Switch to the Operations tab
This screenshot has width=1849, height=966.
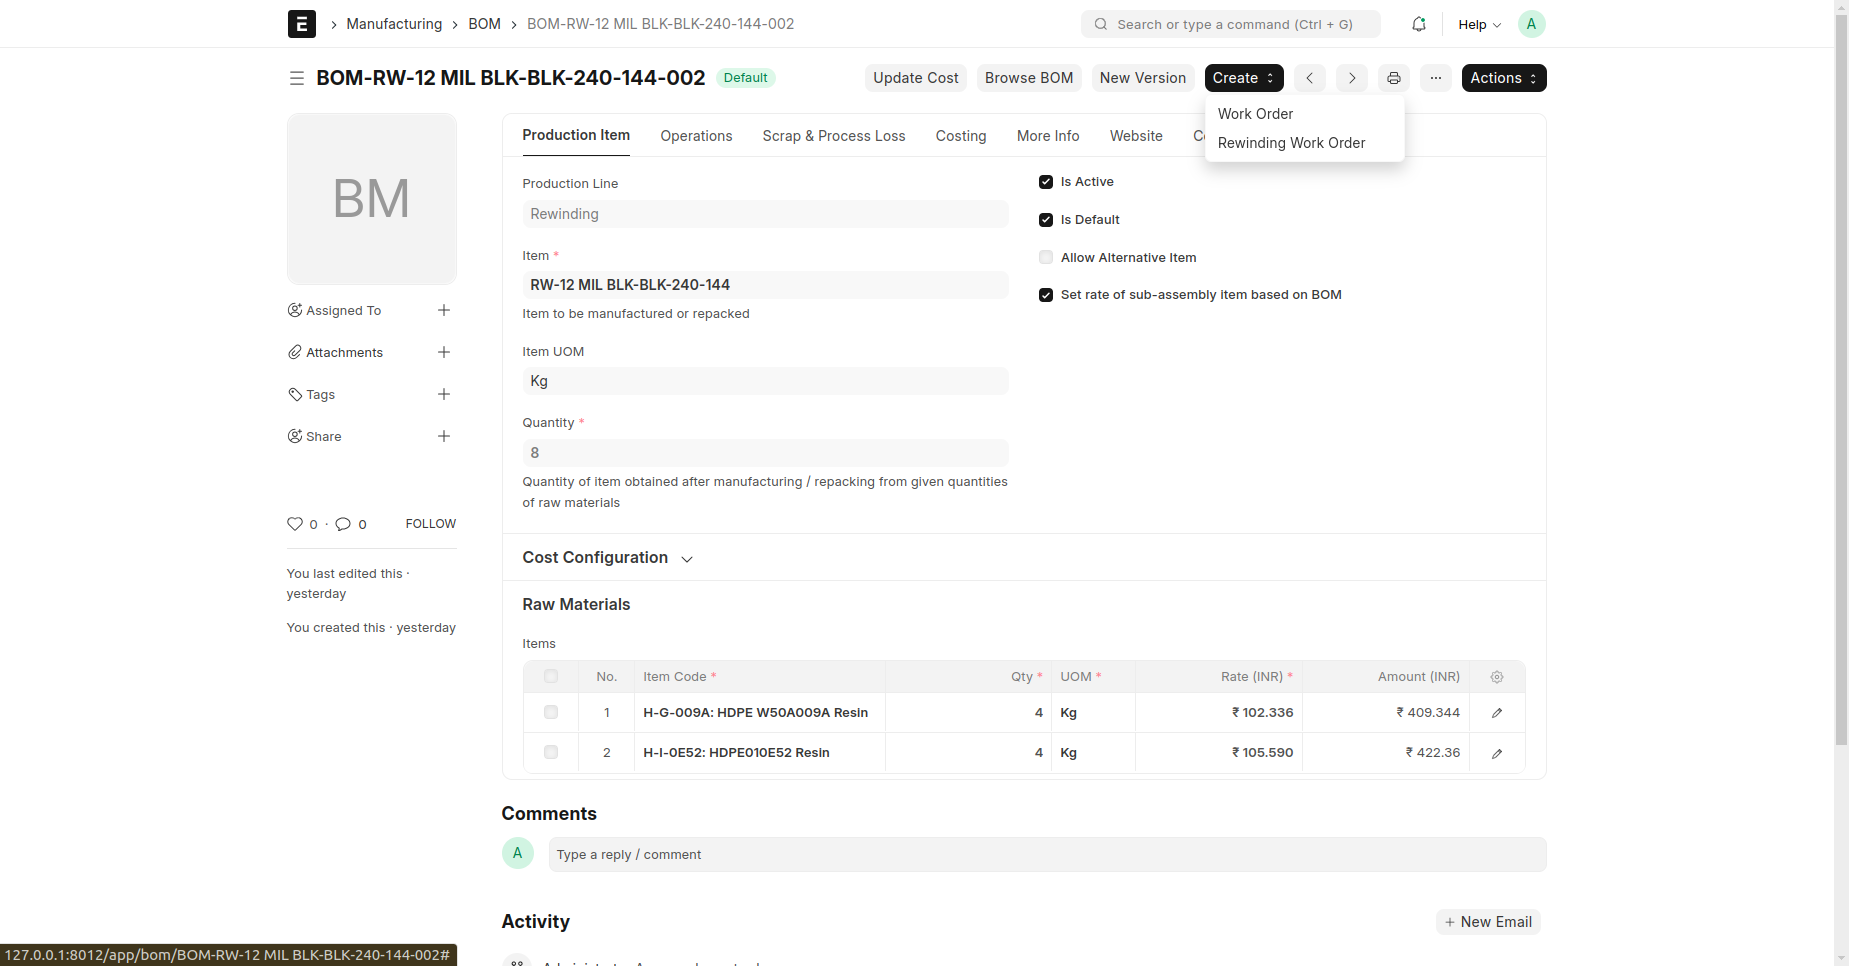[696, 136]
